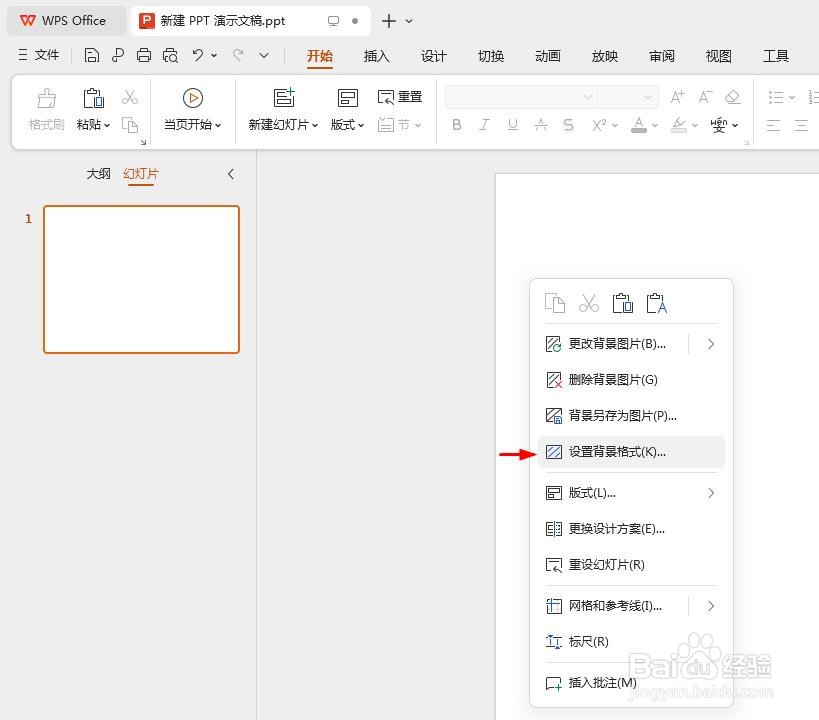819x720 pixels.
Task: Toggle text emphasis mark A icon
Action: 541,125
